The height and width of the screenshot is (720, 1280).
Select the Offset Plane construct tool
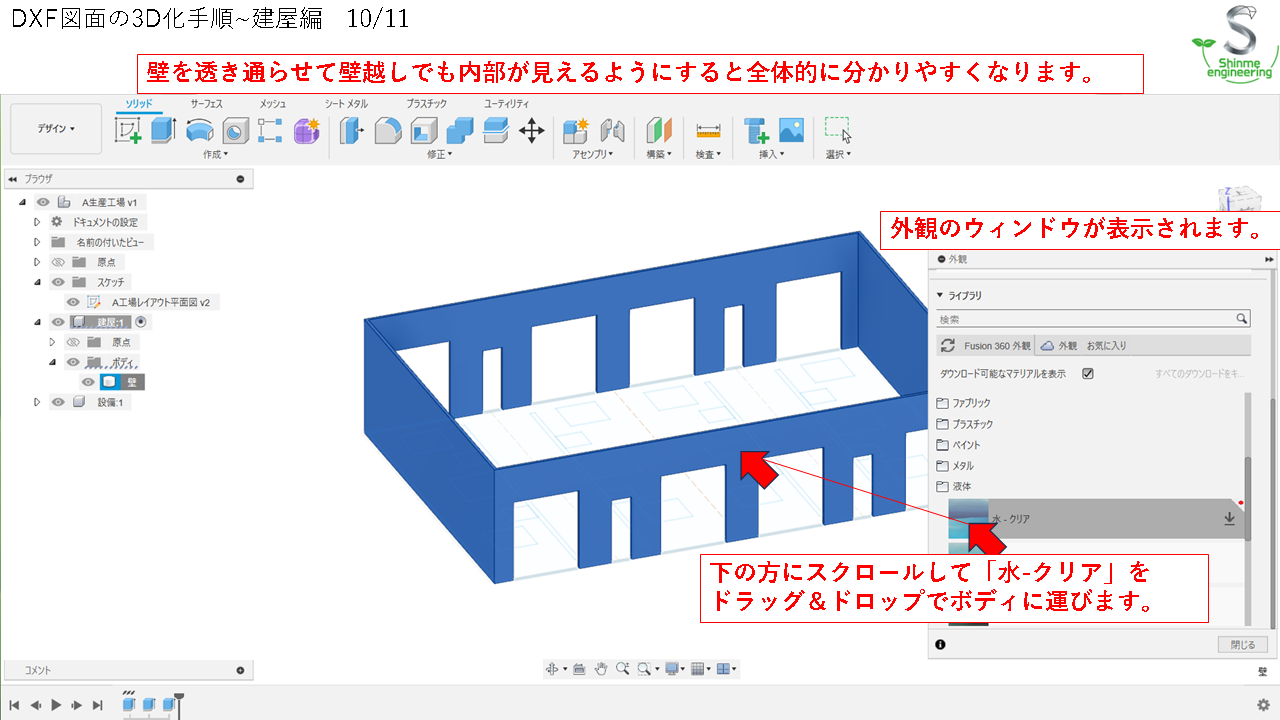pos(658,131)
